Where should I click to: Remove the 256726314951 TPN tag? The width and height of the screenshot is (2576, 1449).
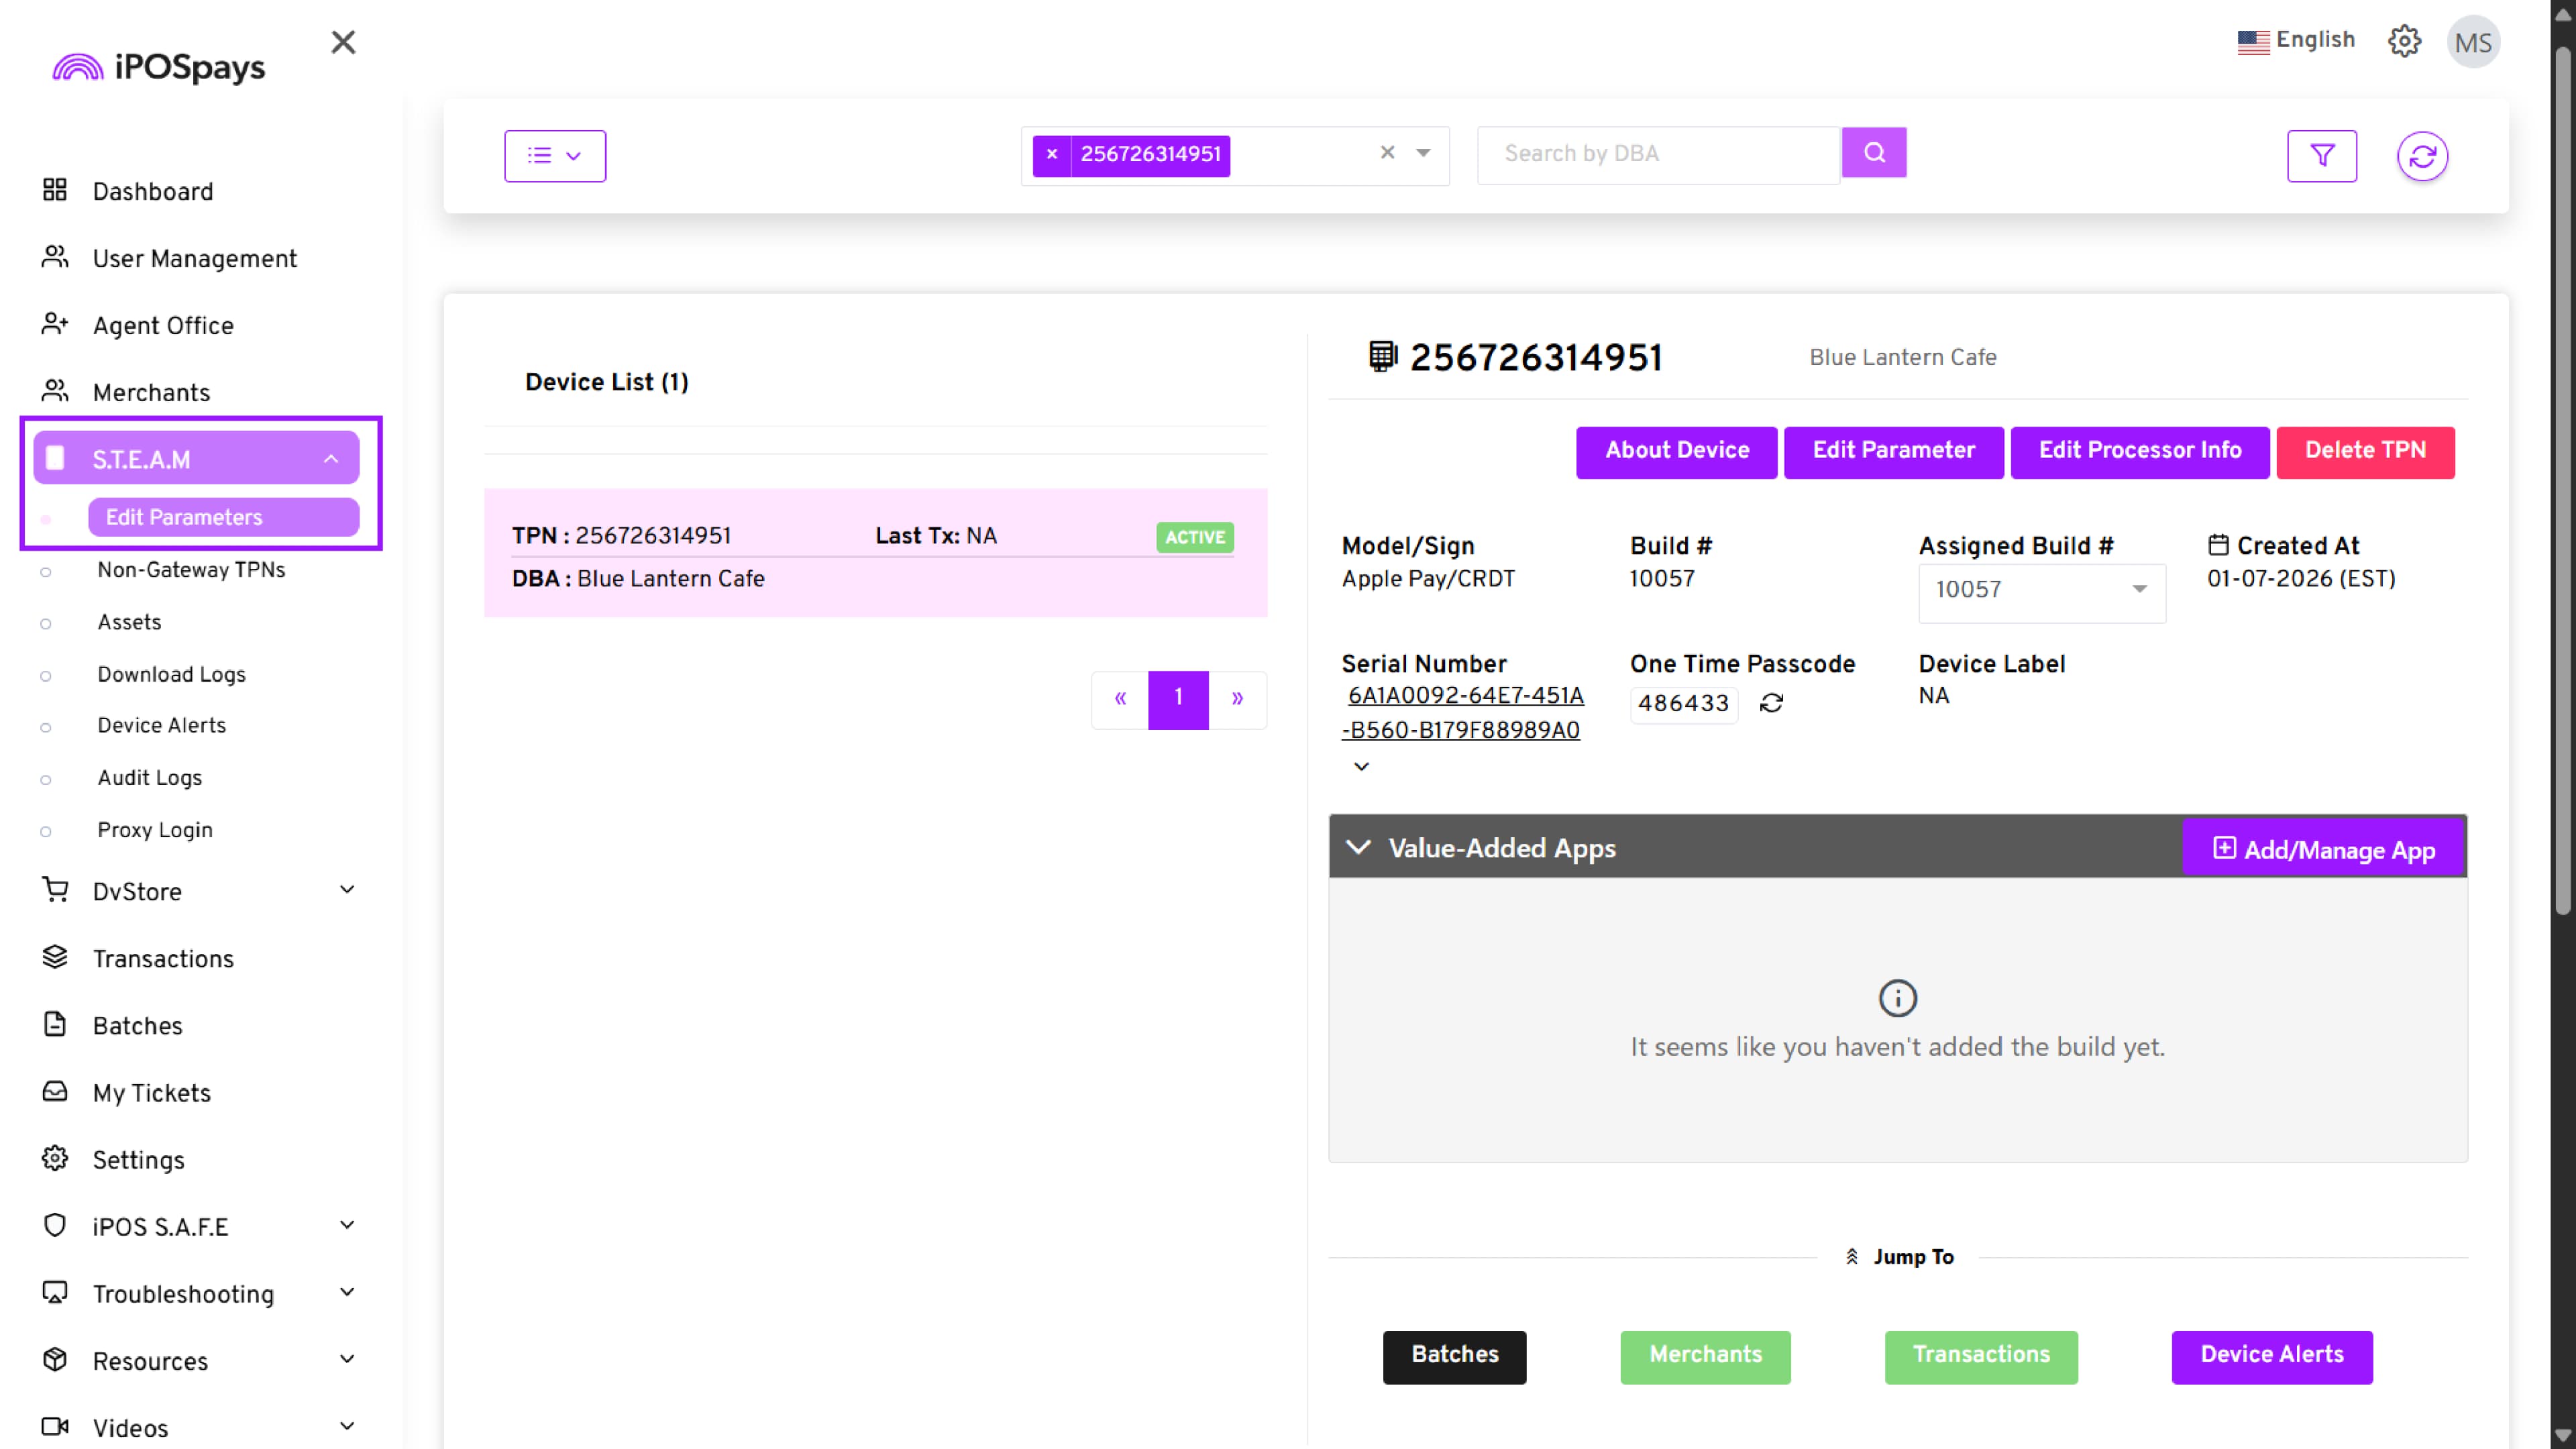point(1051,154)
